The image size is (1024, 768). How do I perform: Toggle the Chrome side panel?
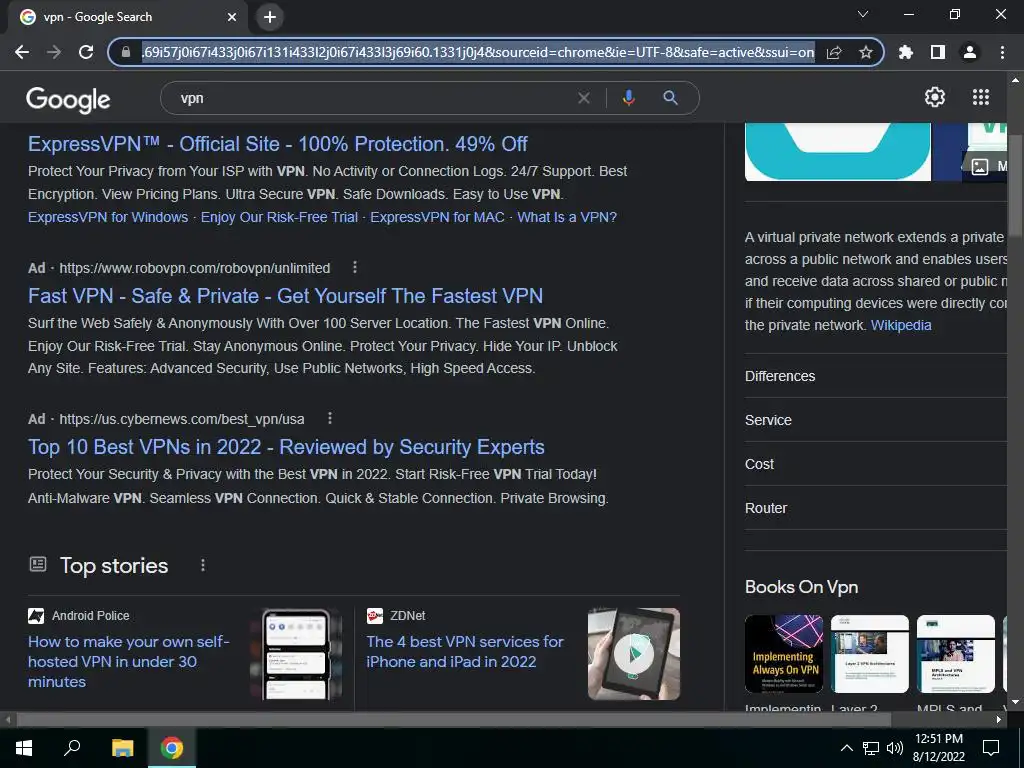[938, 52]
